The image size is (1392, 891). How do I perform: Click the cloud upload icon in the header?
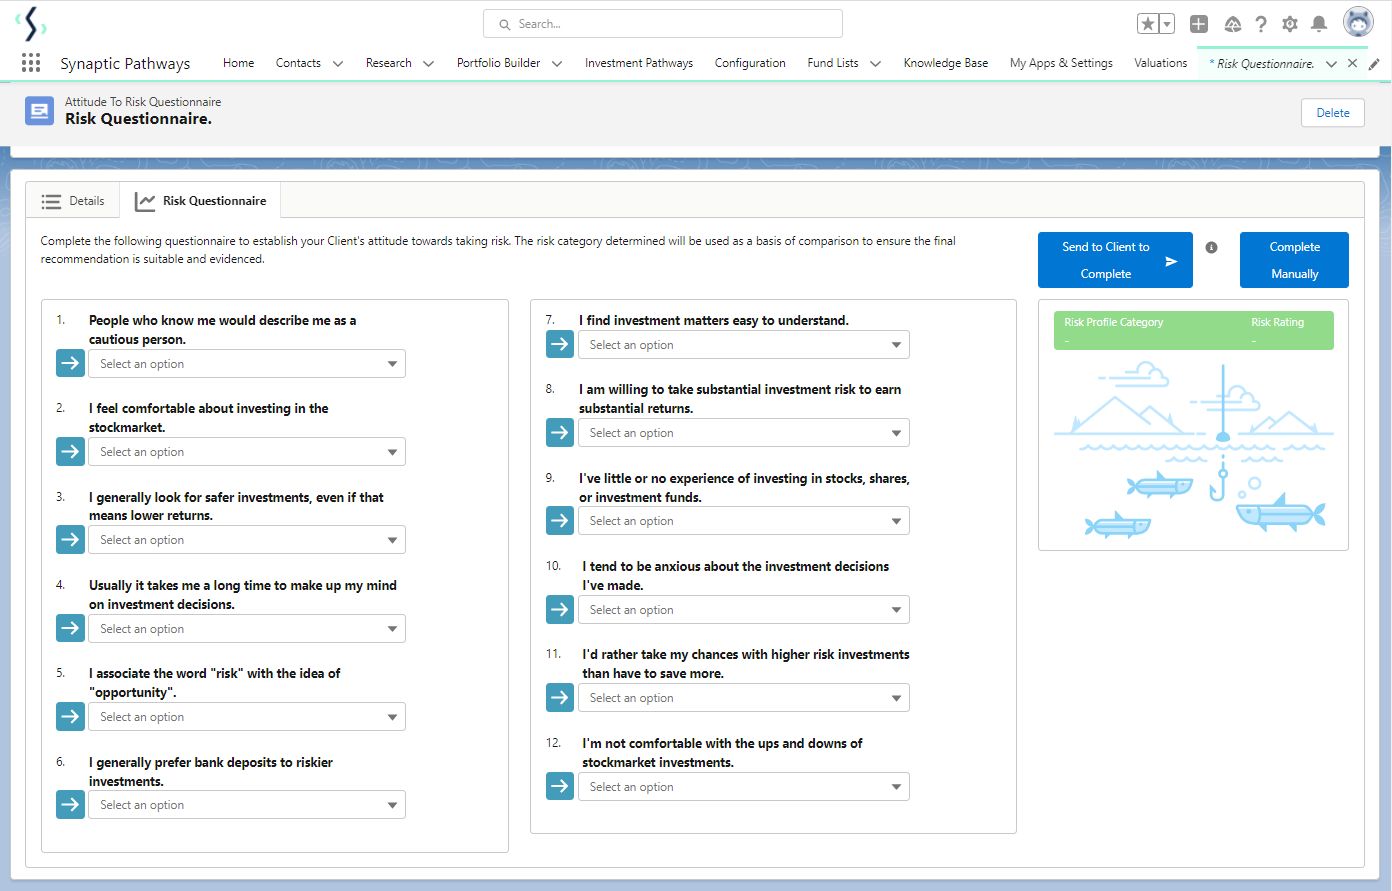[x=1232, y=22]
